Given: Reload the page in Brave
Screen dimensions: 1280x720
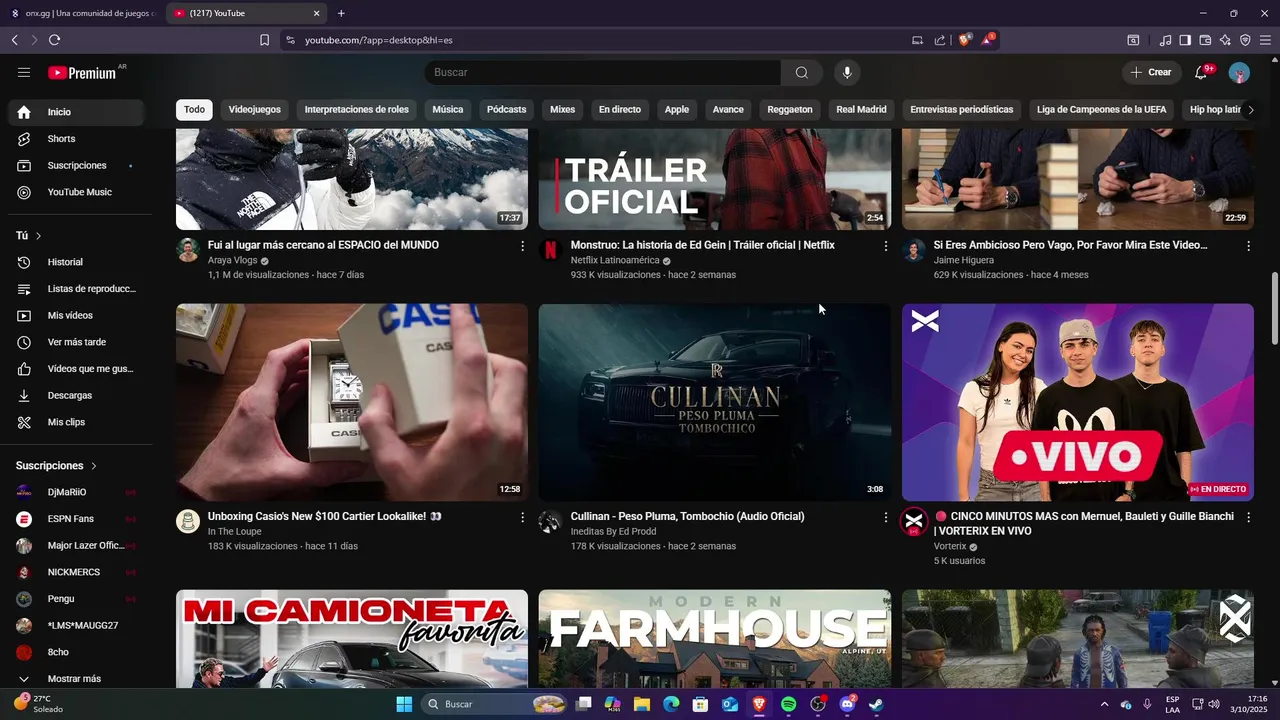Looking at the screenshot, I should coord(54,40).
